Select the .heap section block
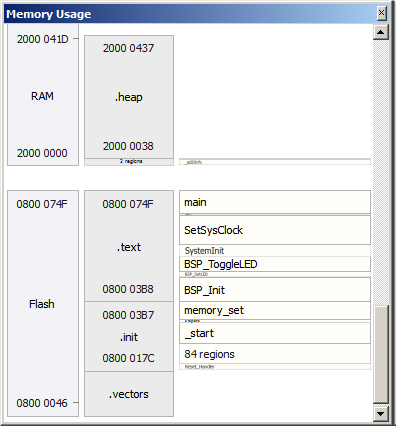This screenshot has width=396, height=426. tap(129, 97)
